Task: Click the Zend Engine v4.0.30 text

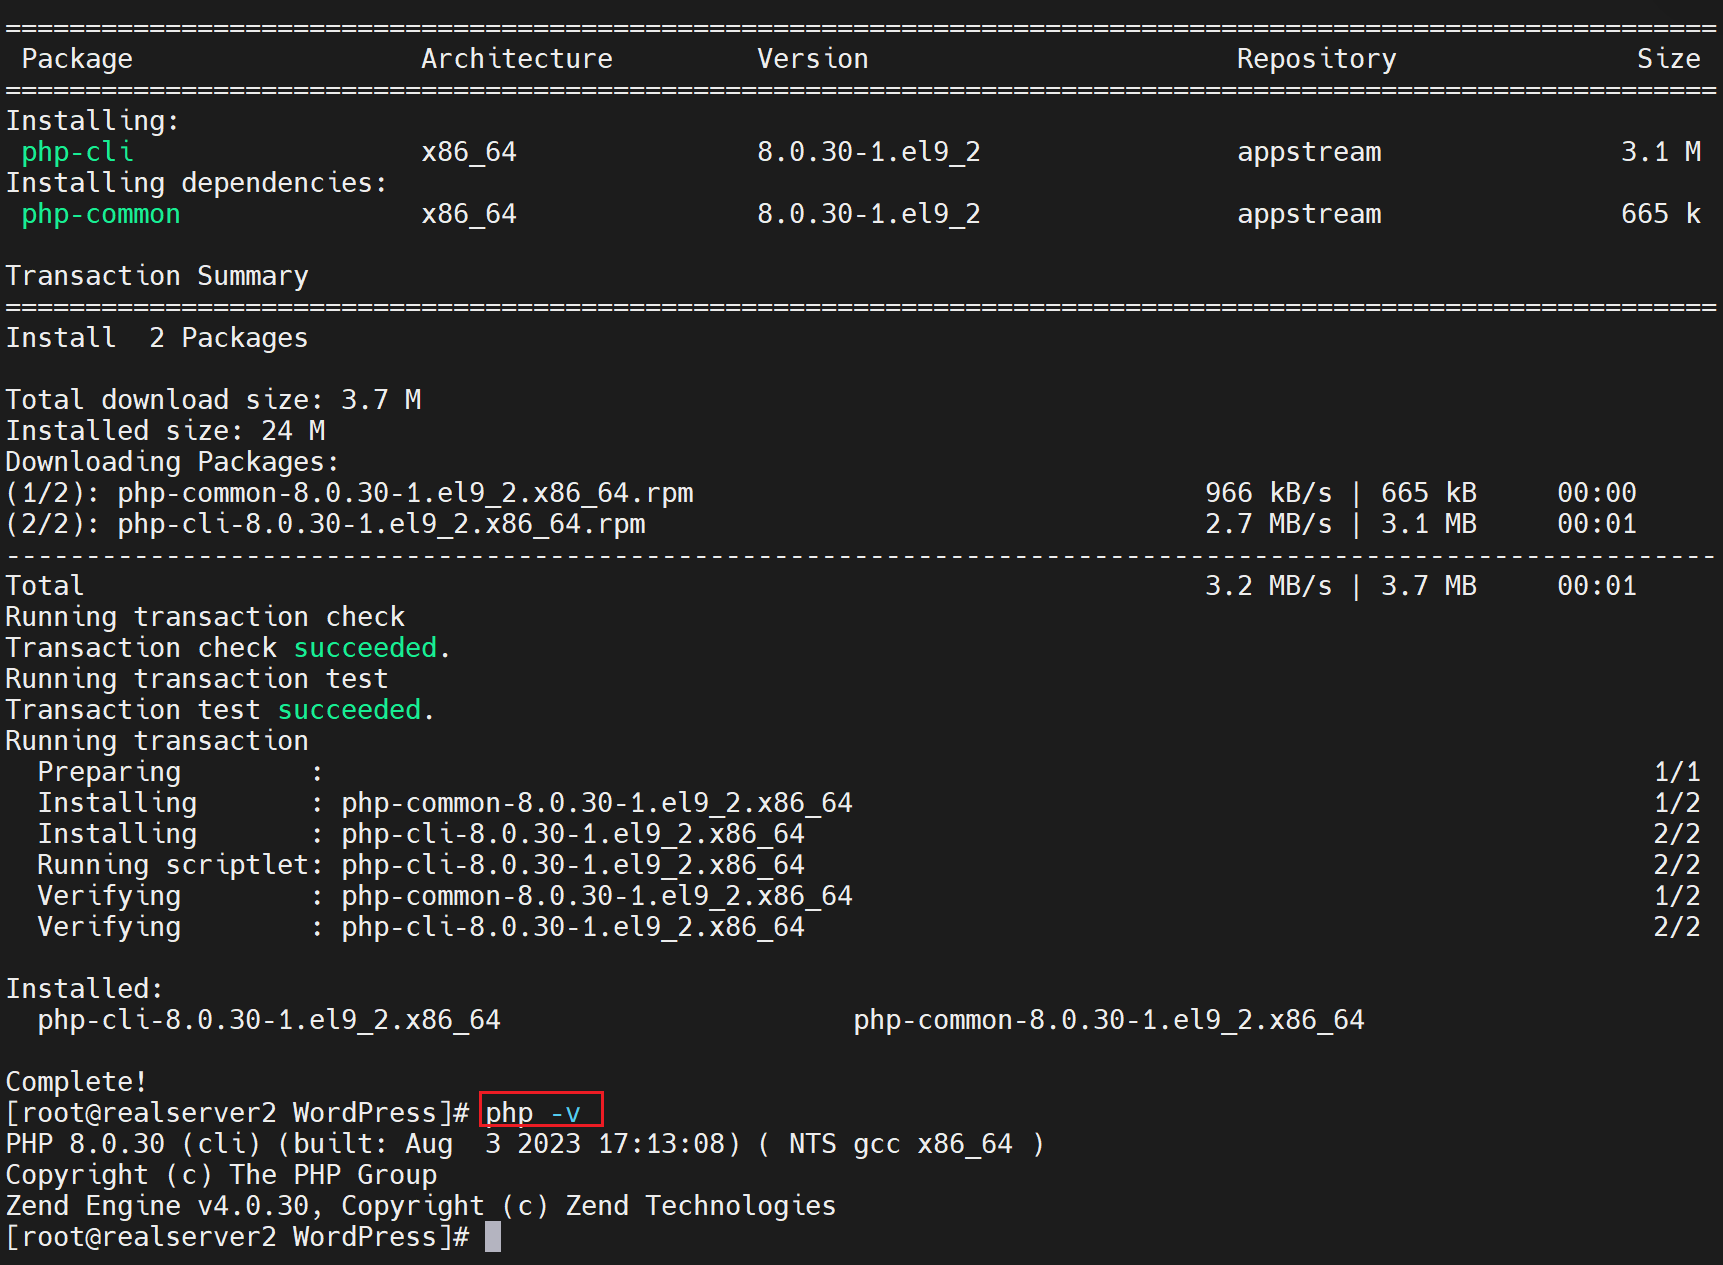Action: pos(158,1206)
